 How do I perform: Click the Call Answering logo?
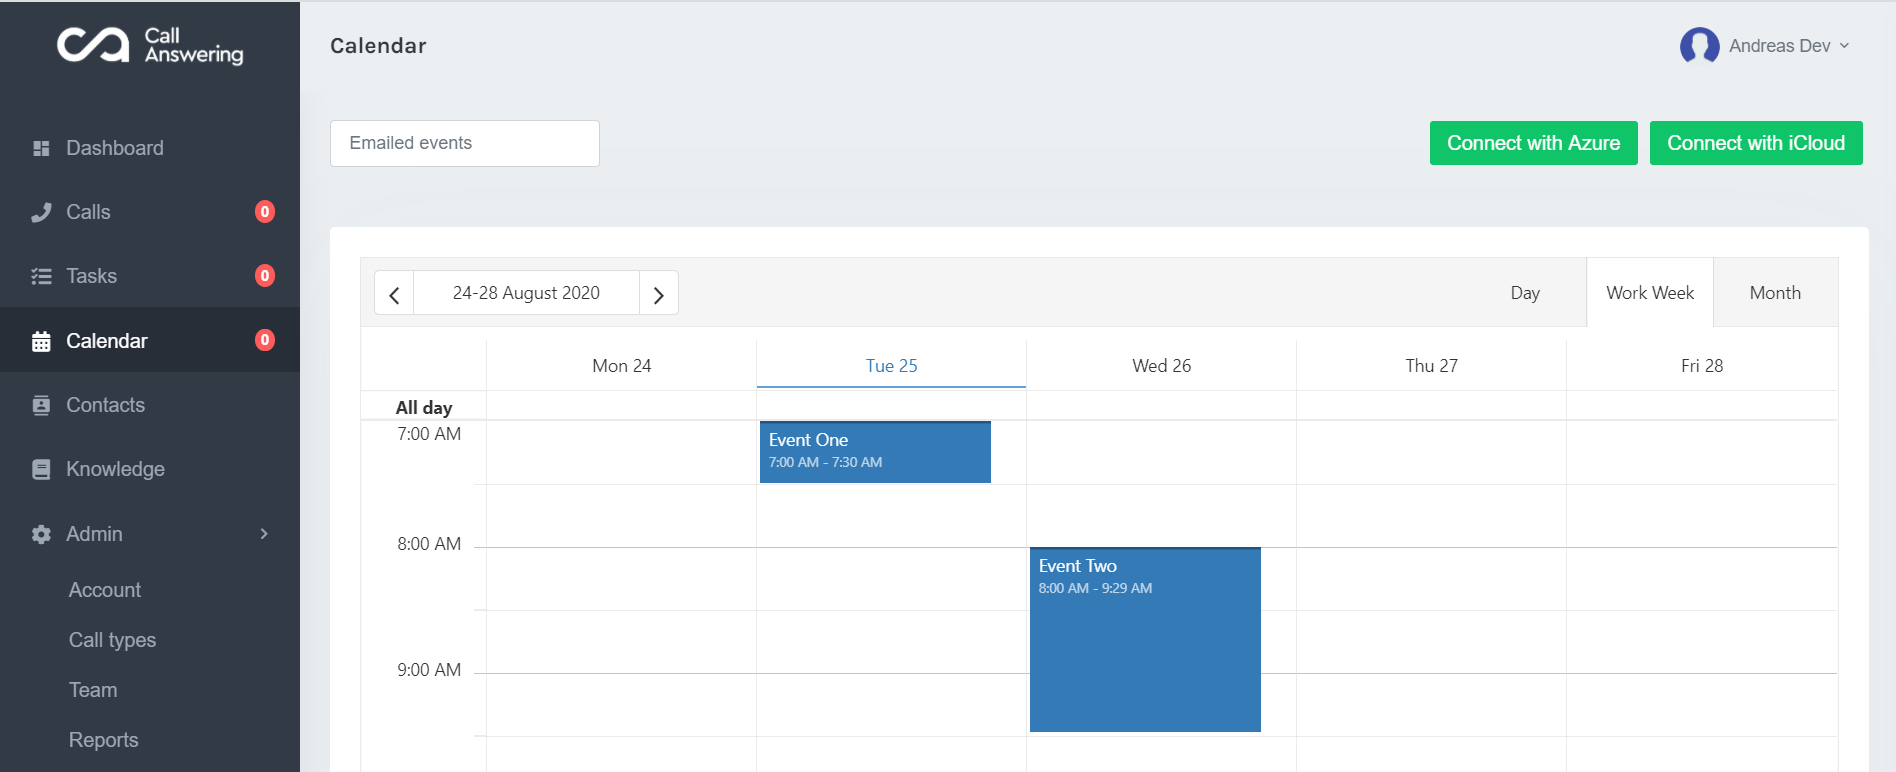click(150, 45)
